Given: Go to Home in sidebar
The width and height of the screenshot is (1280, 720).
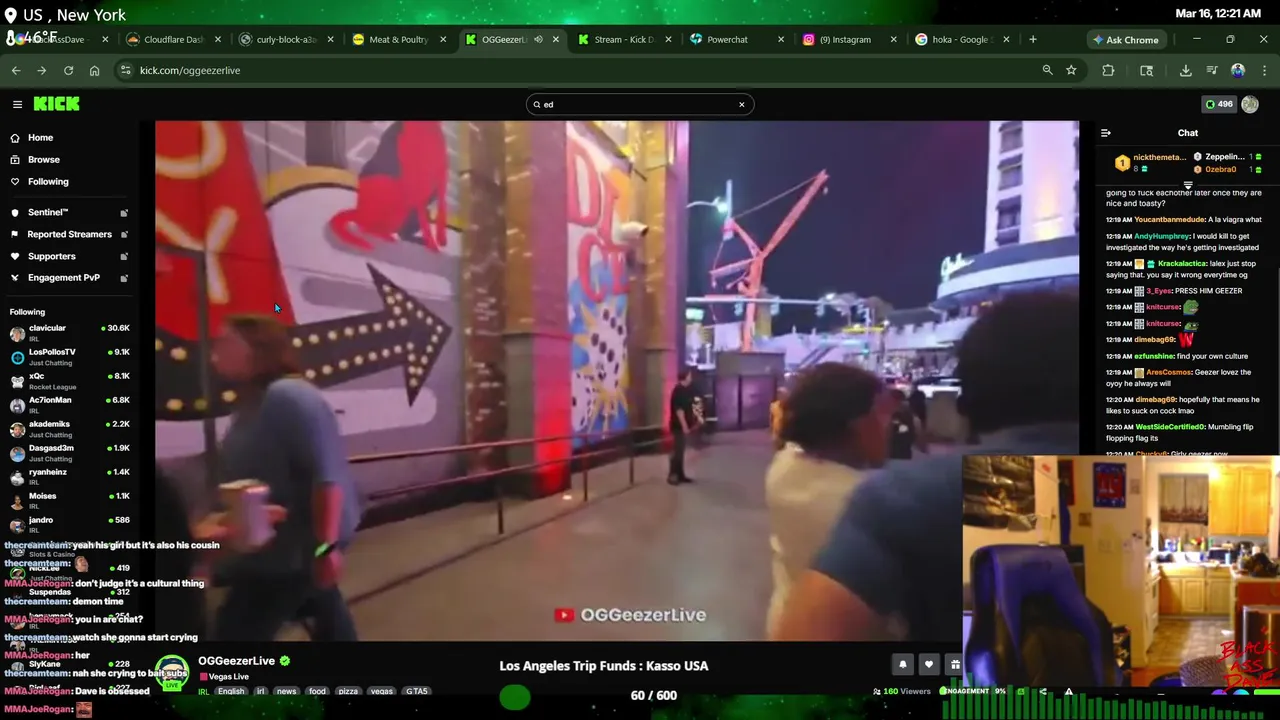Looking at the screenshot, I should pos(40,138).
